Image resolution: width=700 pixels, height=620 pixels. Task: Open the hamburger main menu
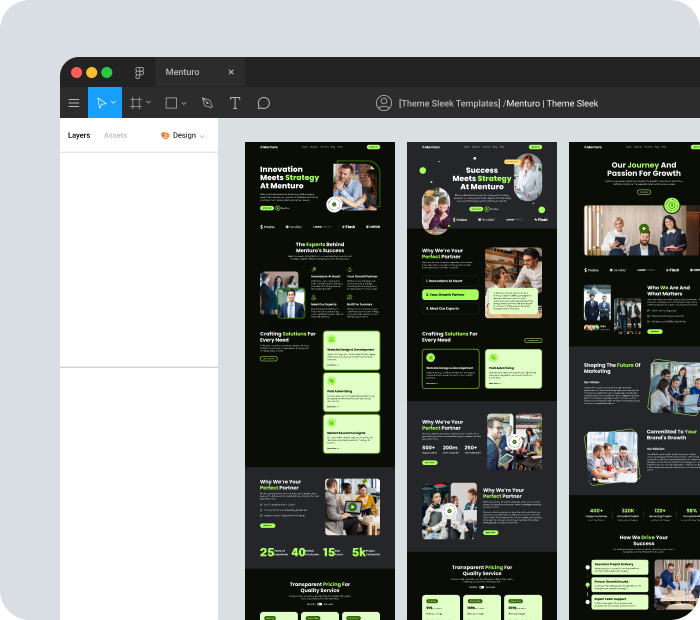tap(74, 103)
